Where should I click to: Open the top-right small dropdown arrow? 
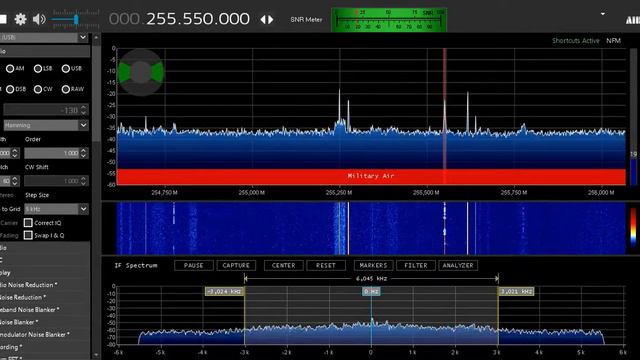[603, 14]
